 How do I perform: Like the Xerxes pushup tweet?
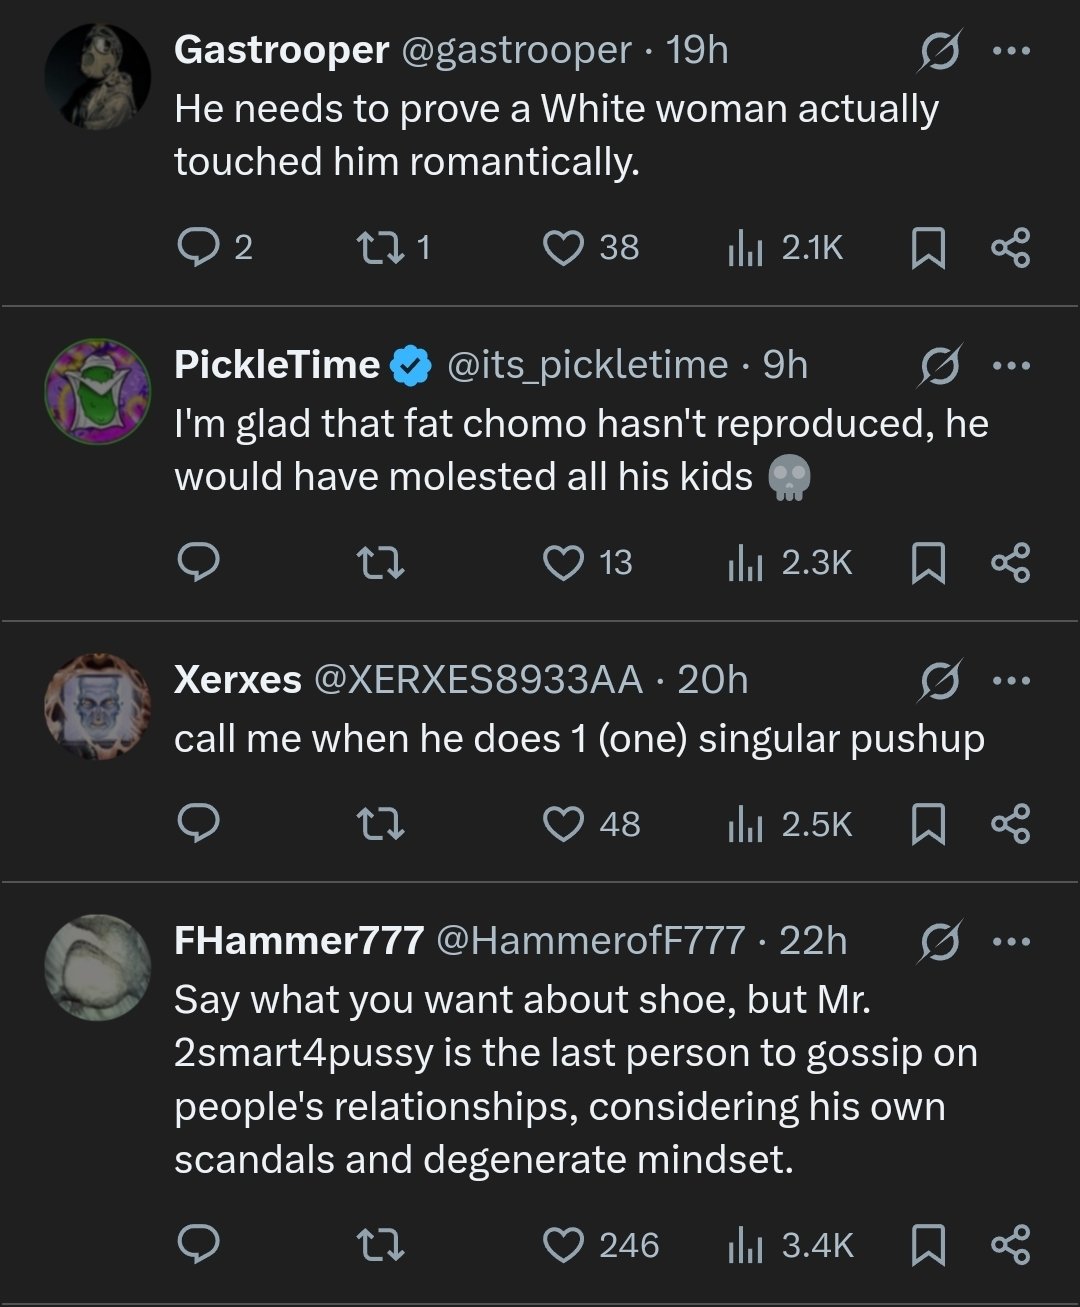[563, 824]
